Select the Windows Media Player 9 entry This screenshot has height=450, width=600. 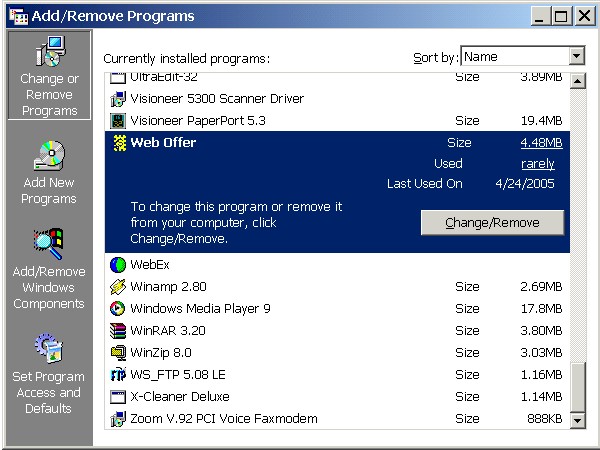[337, 309]
